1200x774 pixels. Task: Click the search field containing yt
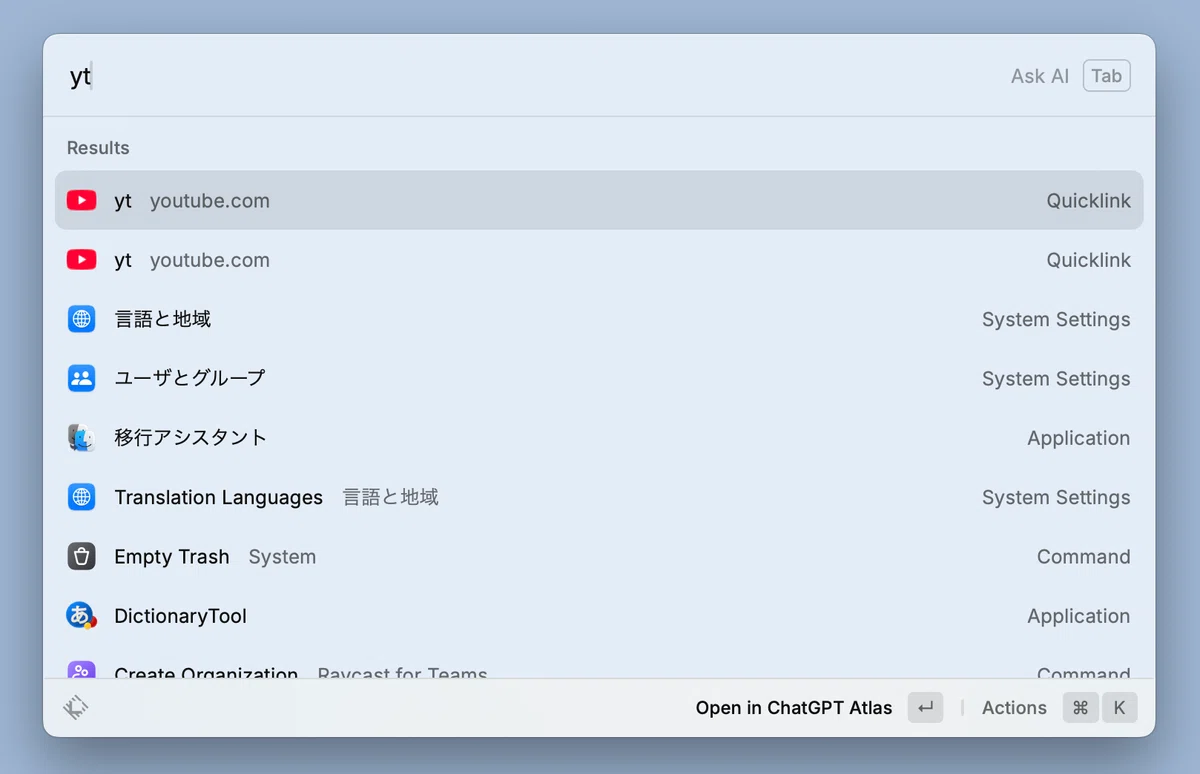pyautogui.click(x=530, y=76)
